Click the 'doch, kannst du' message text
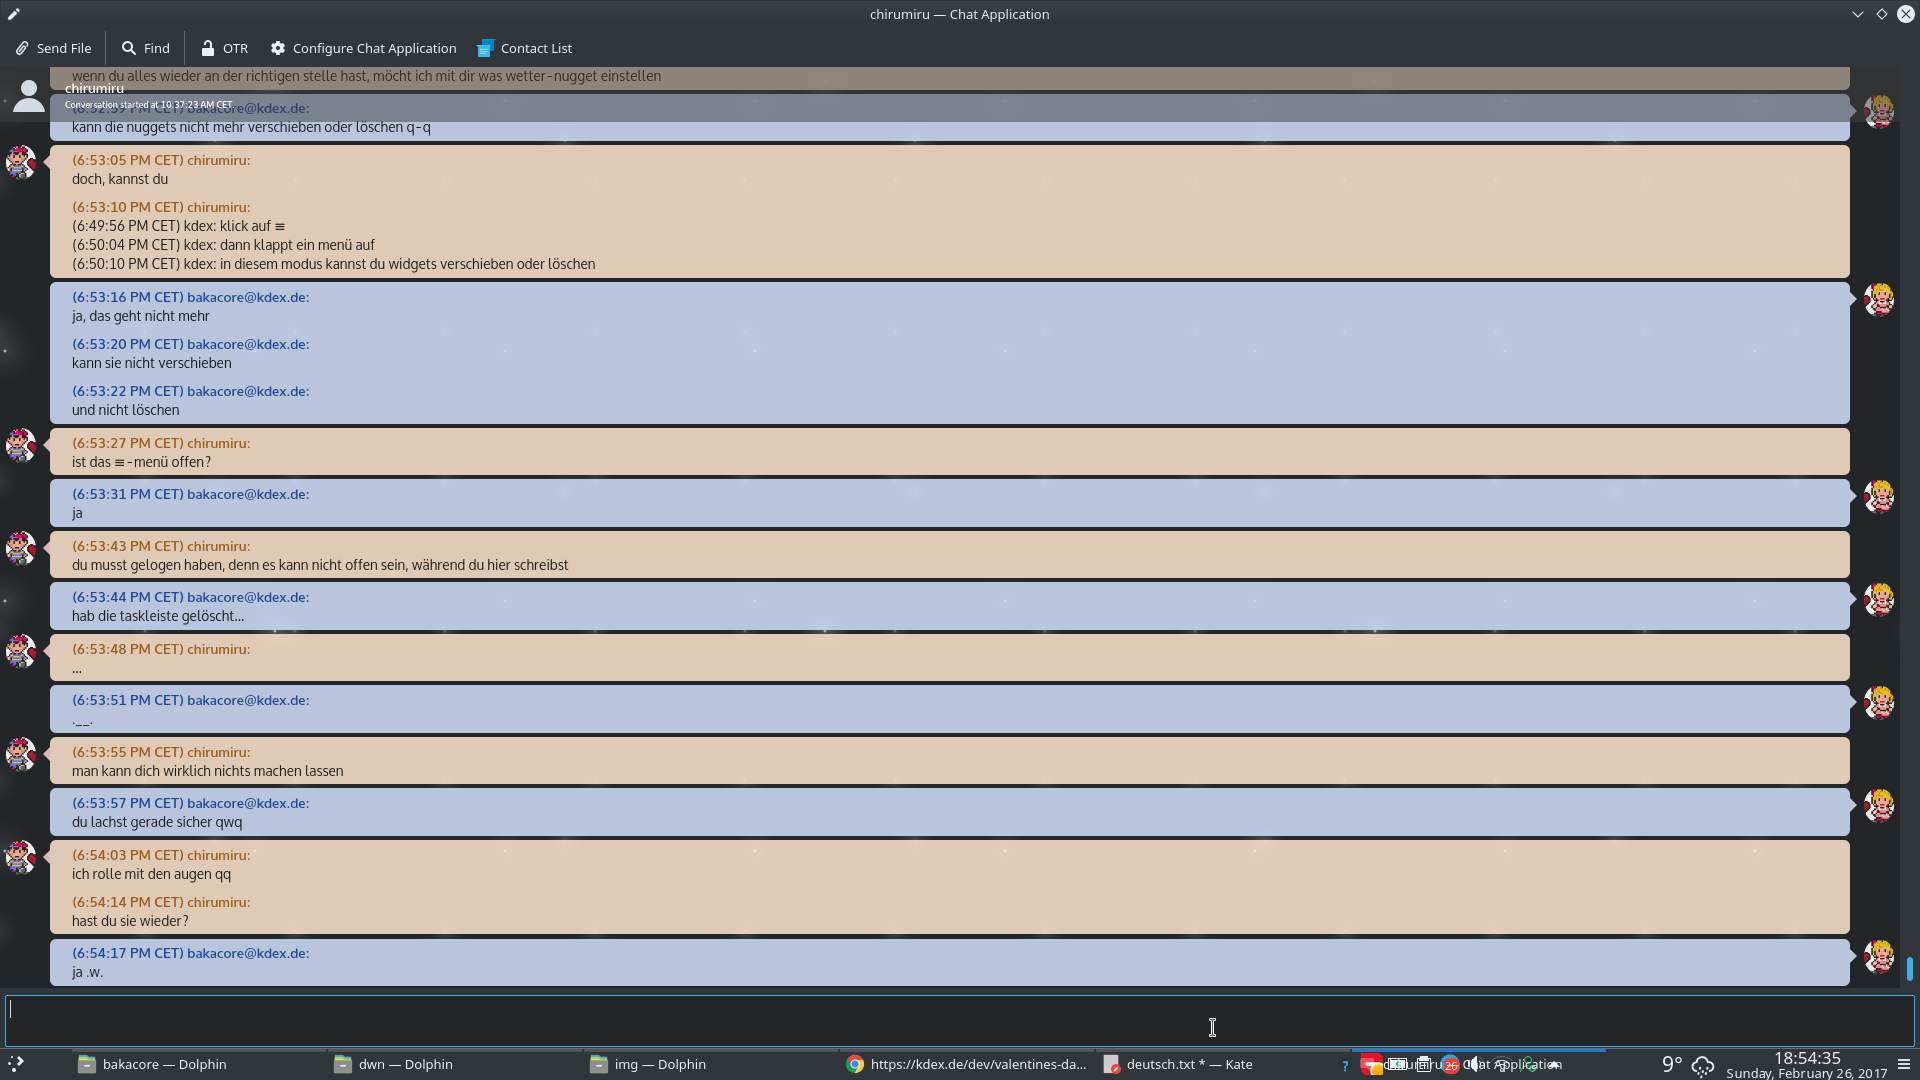Image resolution: width=1920 pixels, height=1080 pixels. pyautogui.click(x=120, y=179)
